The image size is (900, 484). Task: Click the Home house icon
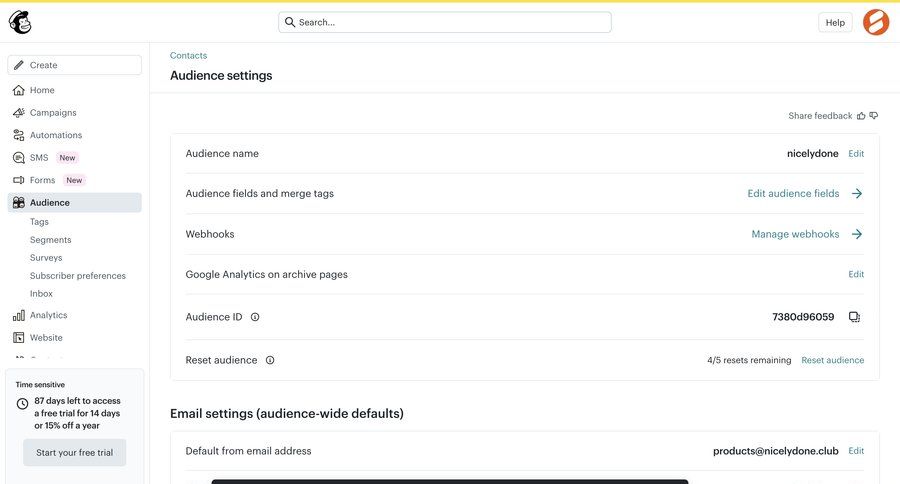pyautogui.click(x=19, y=90)
